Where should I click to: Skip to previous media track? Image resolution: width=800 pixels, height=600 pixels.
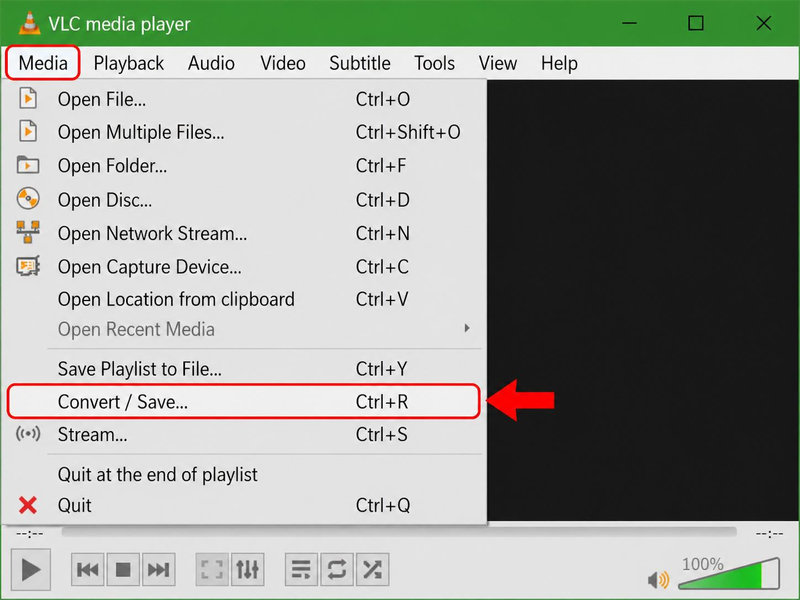click(88, 569)
